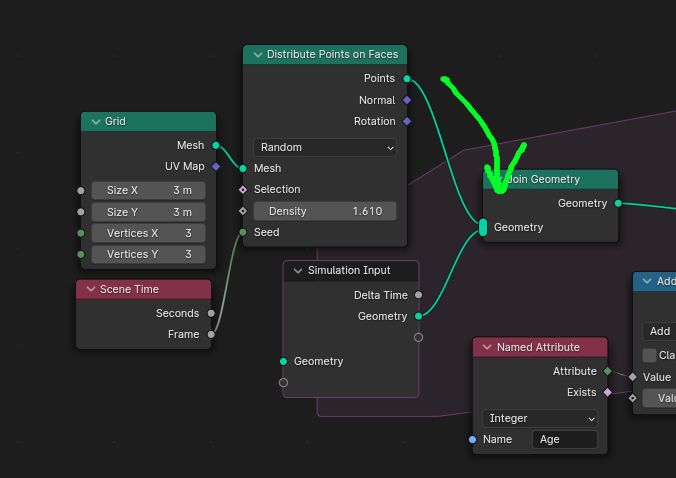Toggle the Clamp checkbox on Add node
This screenshot has height=478, width=676.
(x=649, y=356)
